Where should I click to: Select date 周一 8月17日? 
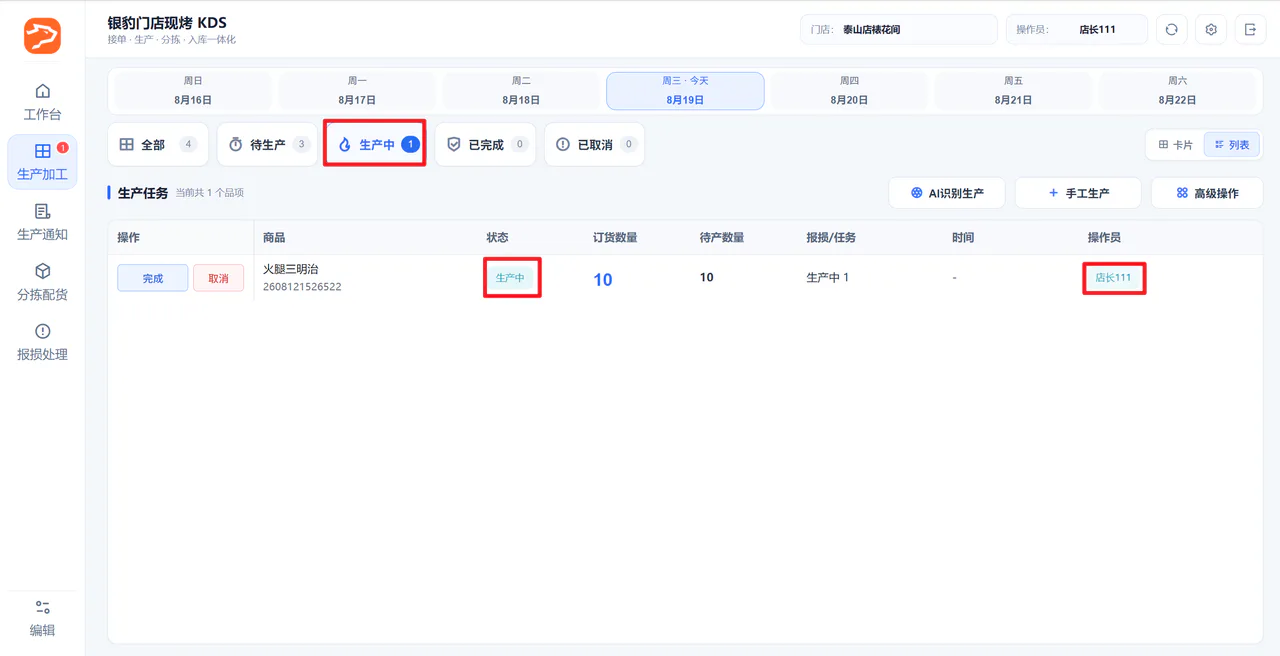coord(357,90)
